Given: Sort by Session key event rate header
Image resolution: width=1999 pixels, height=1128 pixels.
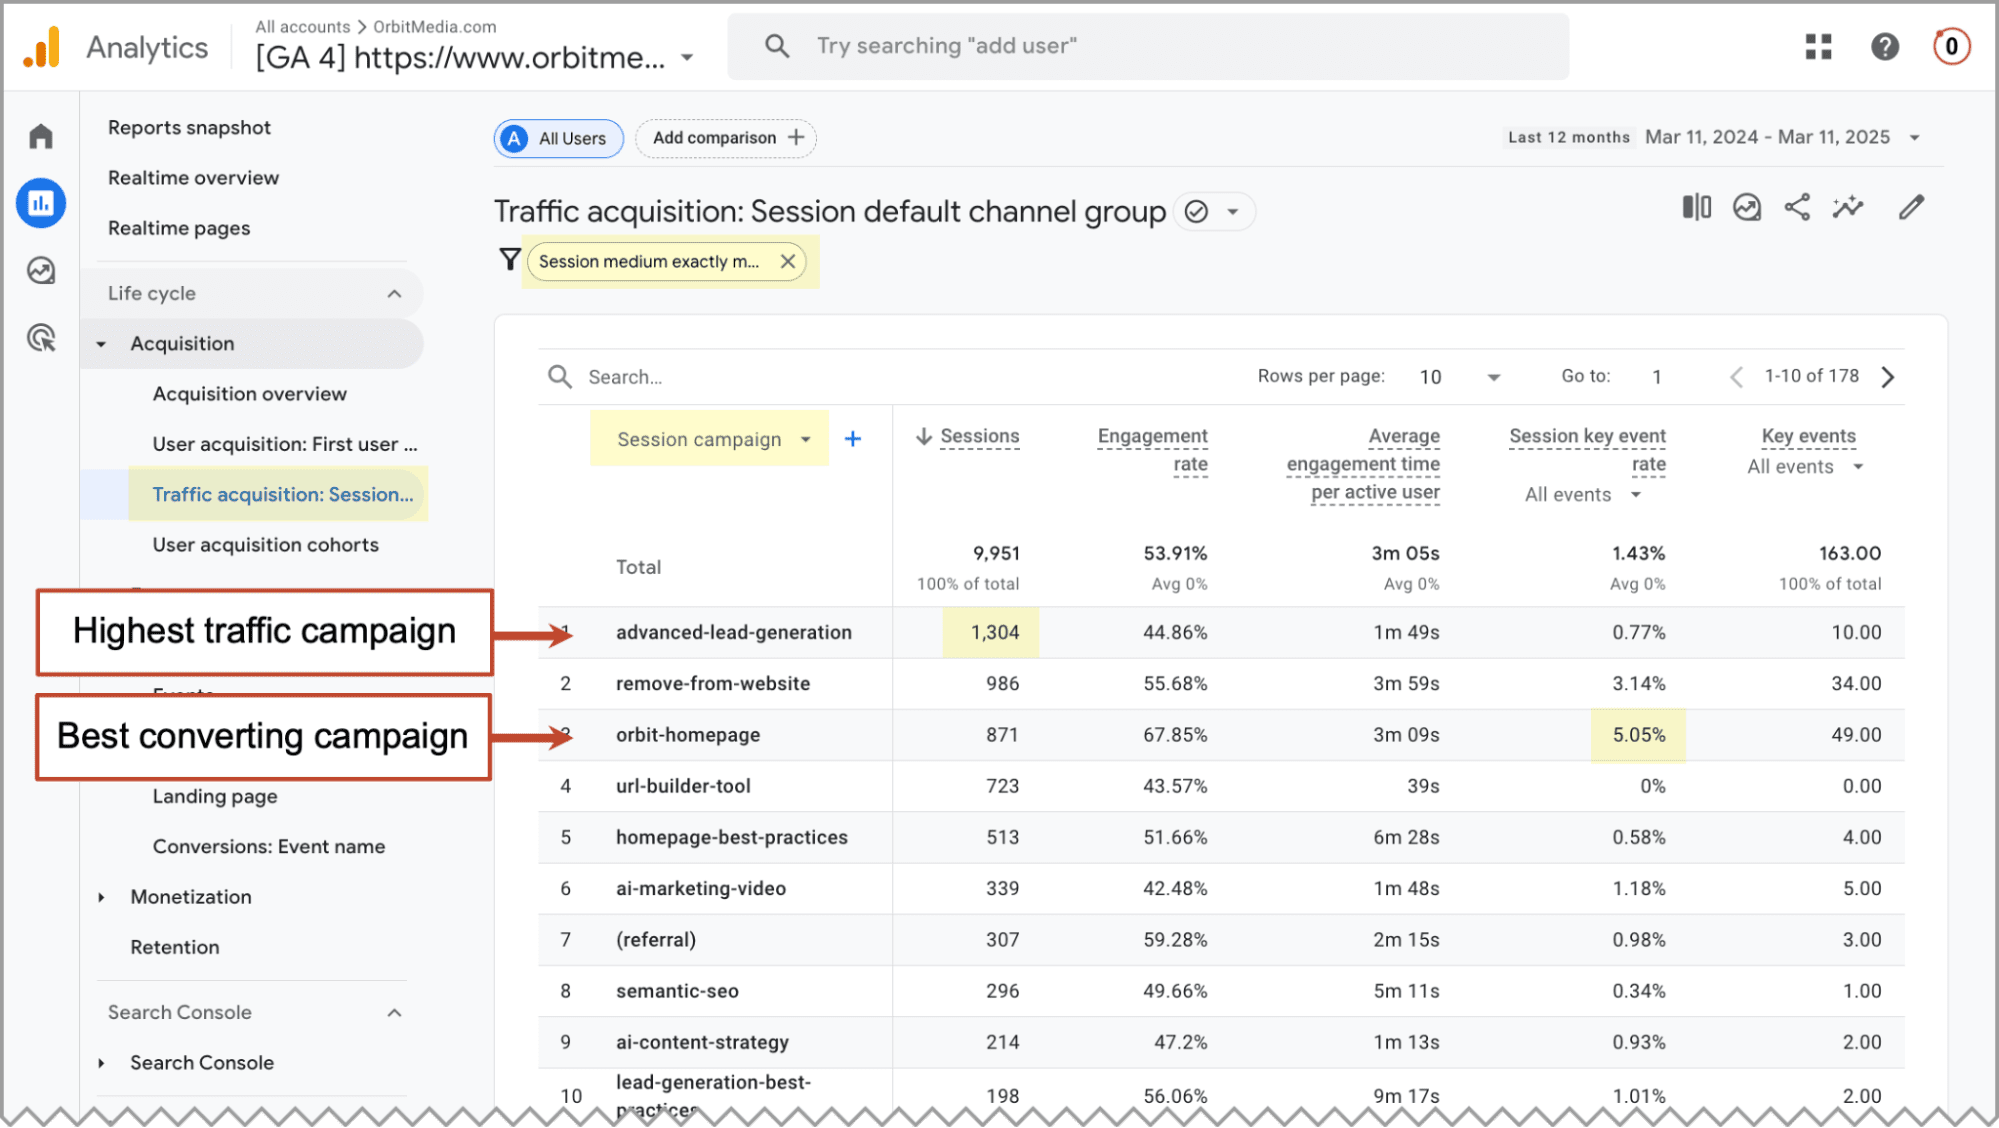Looking at the screenshot, I should 1587,450.
